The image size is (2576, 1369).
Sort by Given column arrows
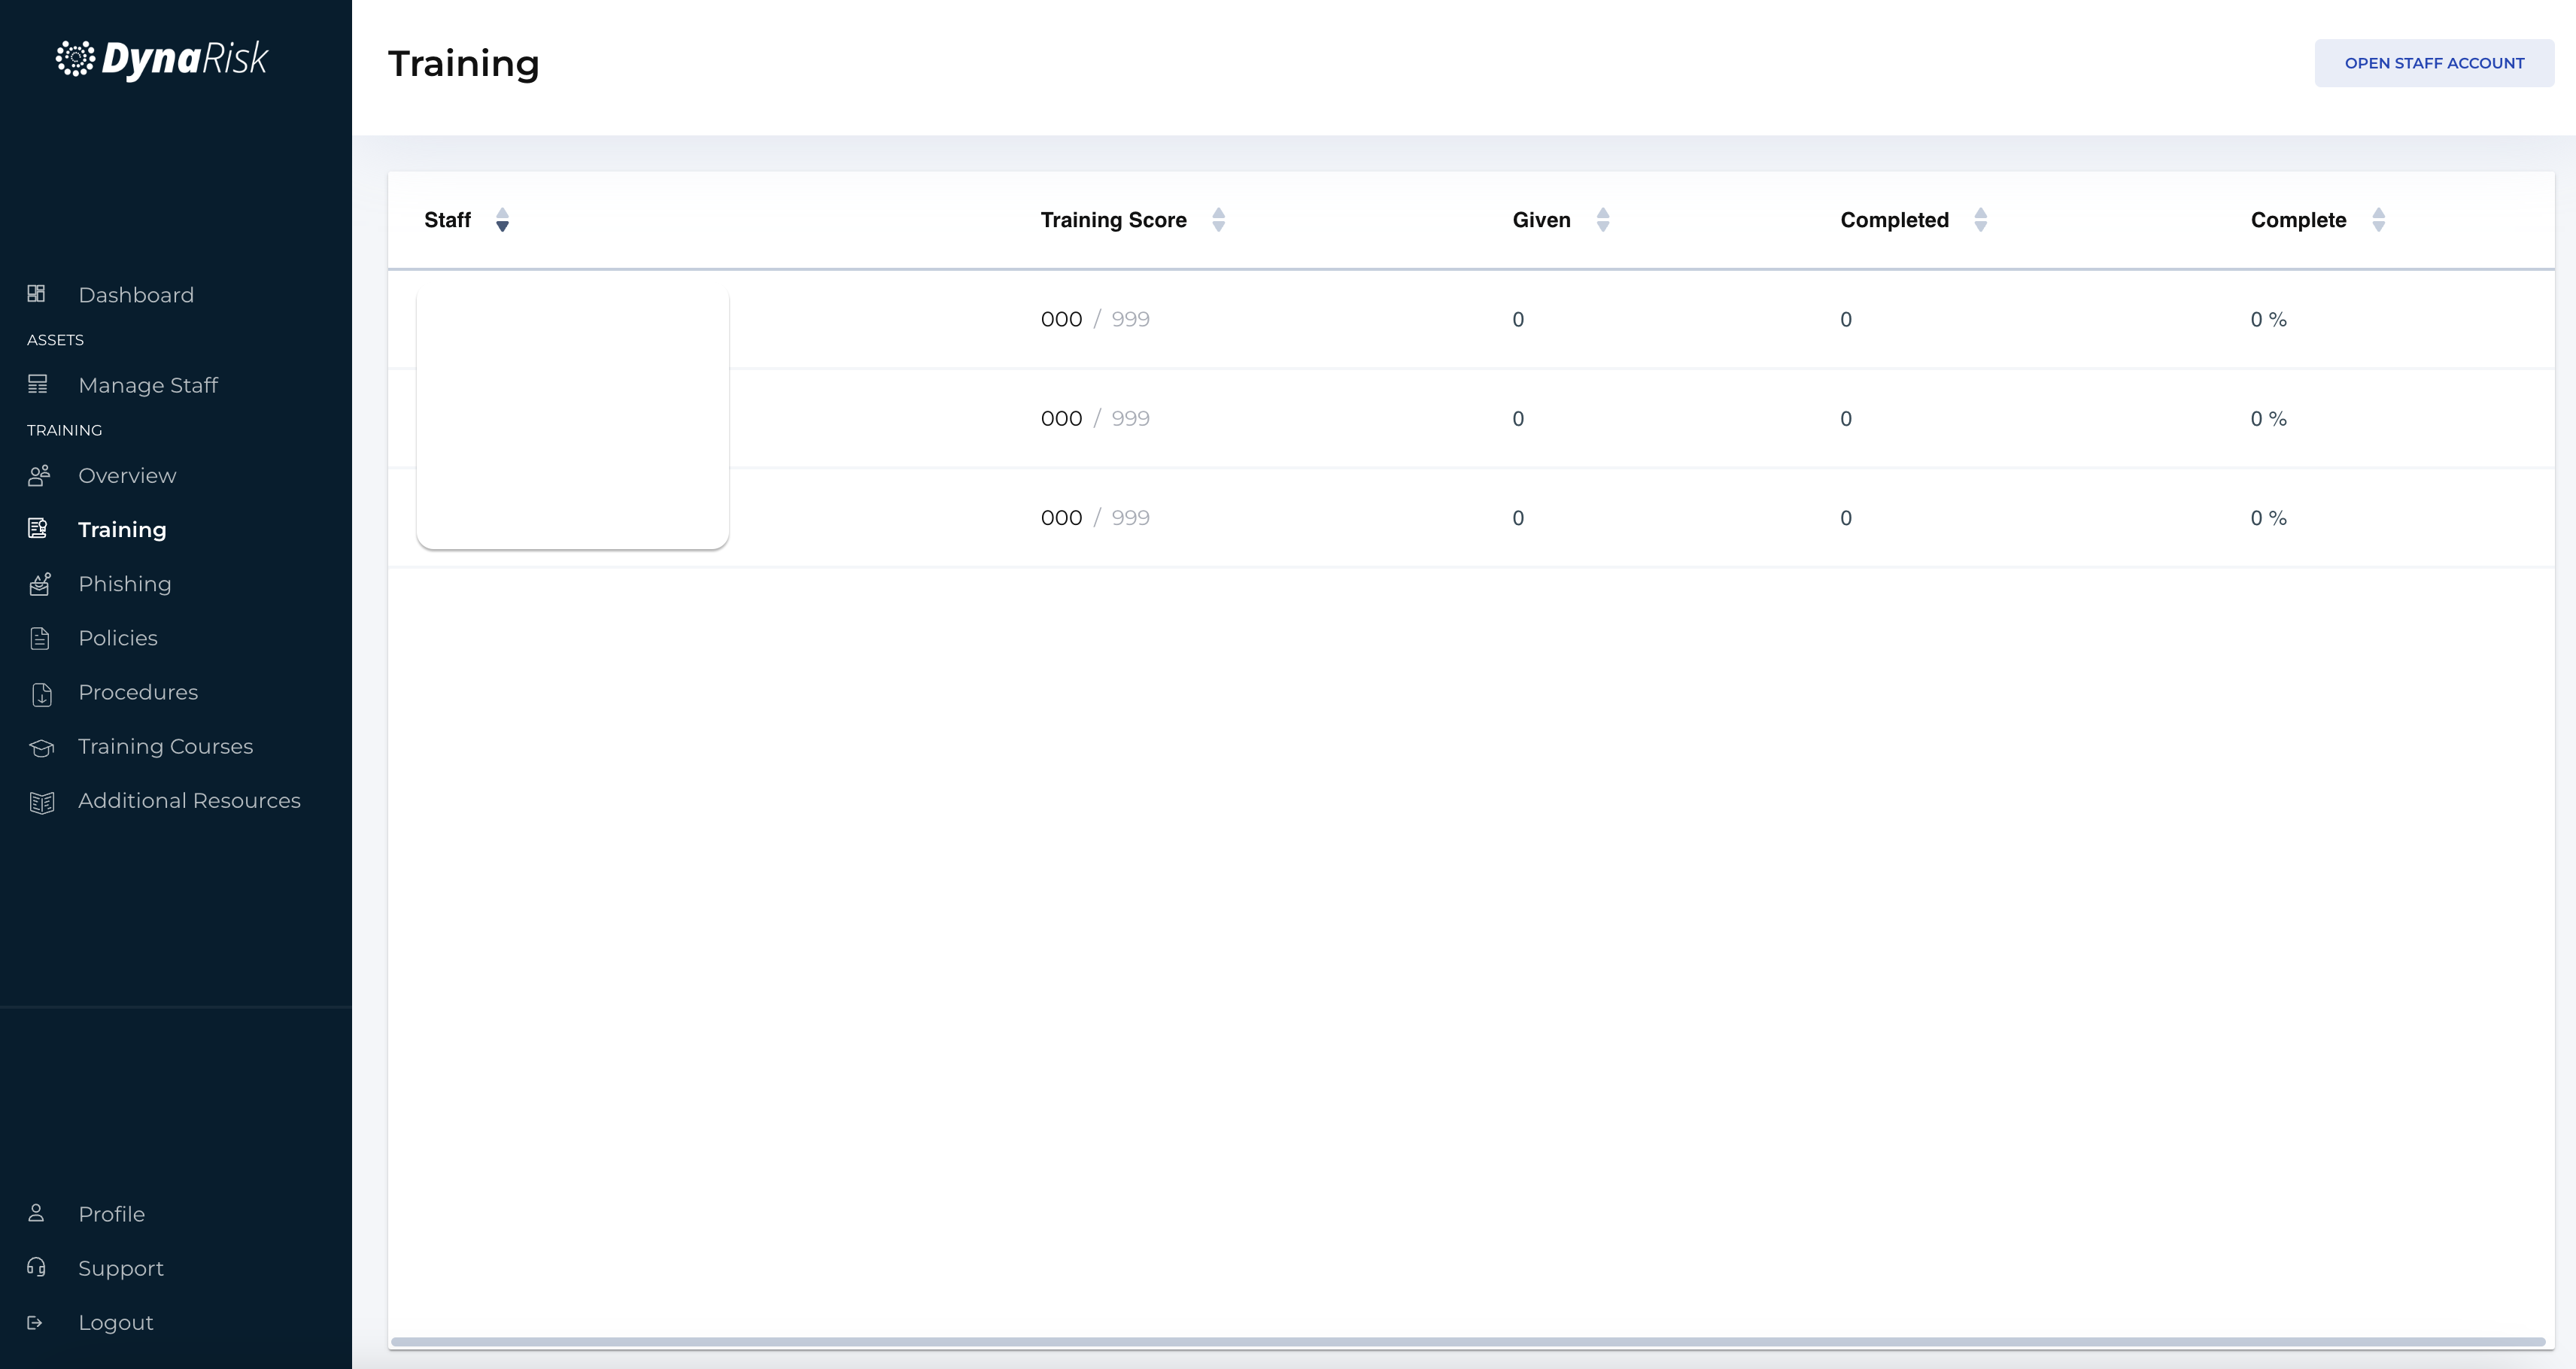pyautogui.click(x=1602, y=220)
